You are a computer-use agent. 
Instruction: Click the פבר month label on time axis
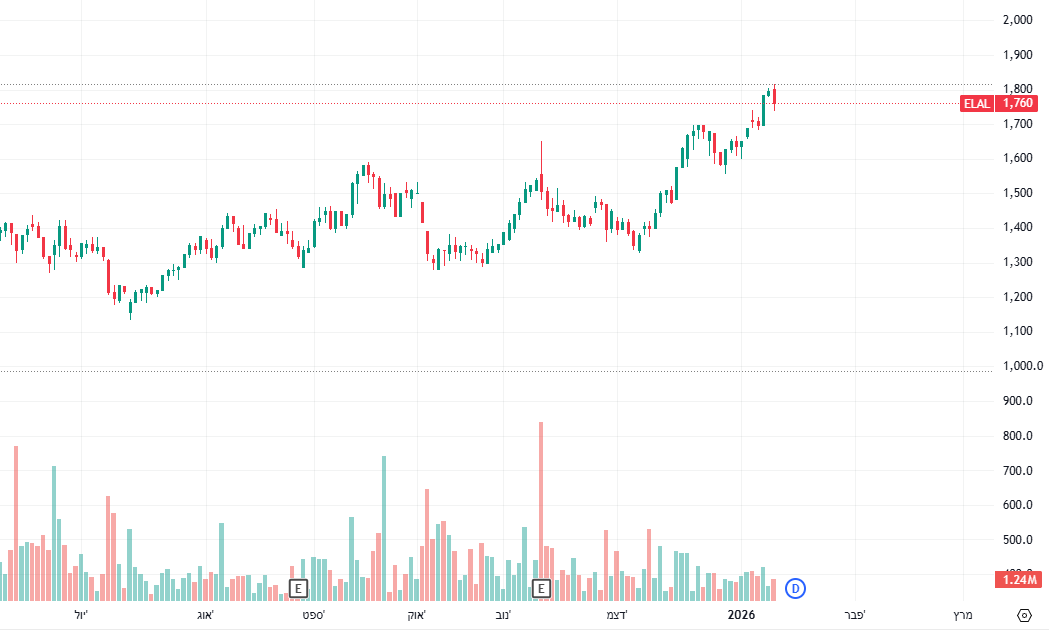[853, 614]
